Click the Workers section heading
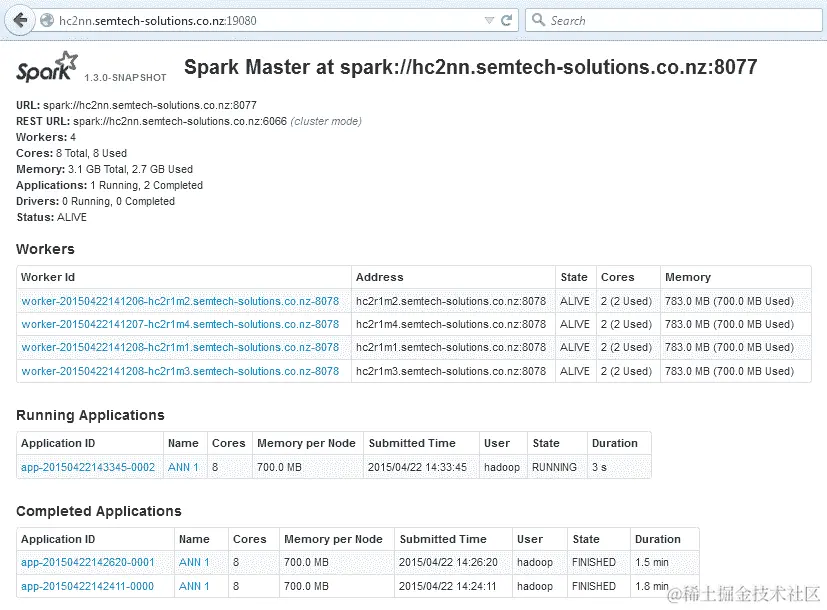The width and height of the screenshot is (827, 610). pyautogui.click(x=45, y=249)
